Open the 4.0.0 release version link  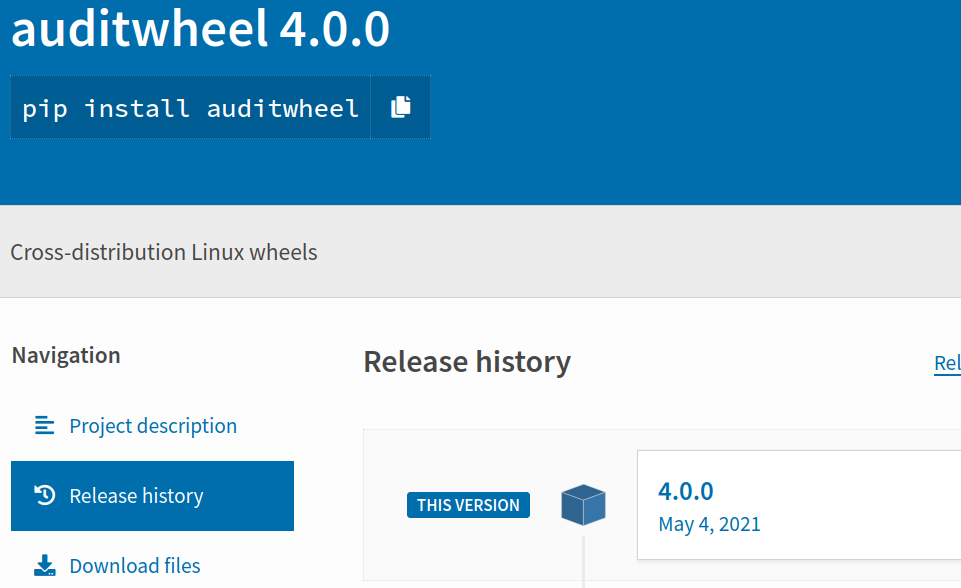point(686,491)
